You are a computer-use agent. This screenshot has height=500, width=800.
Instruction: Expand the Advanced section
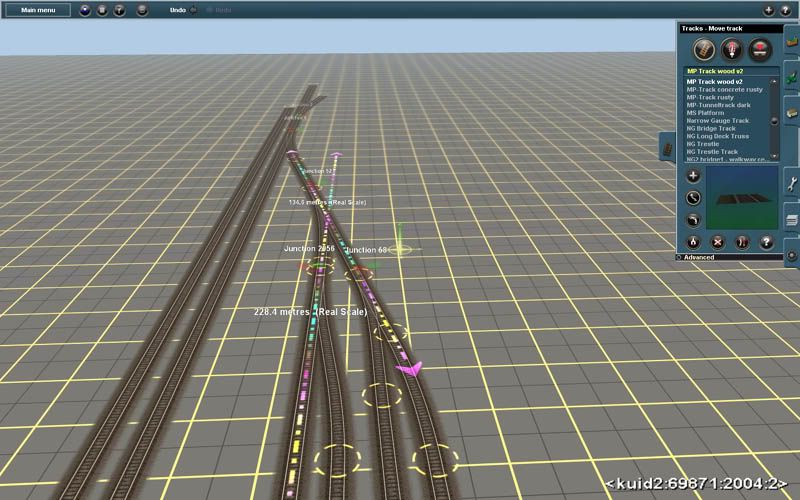click(x=698, y=257)
